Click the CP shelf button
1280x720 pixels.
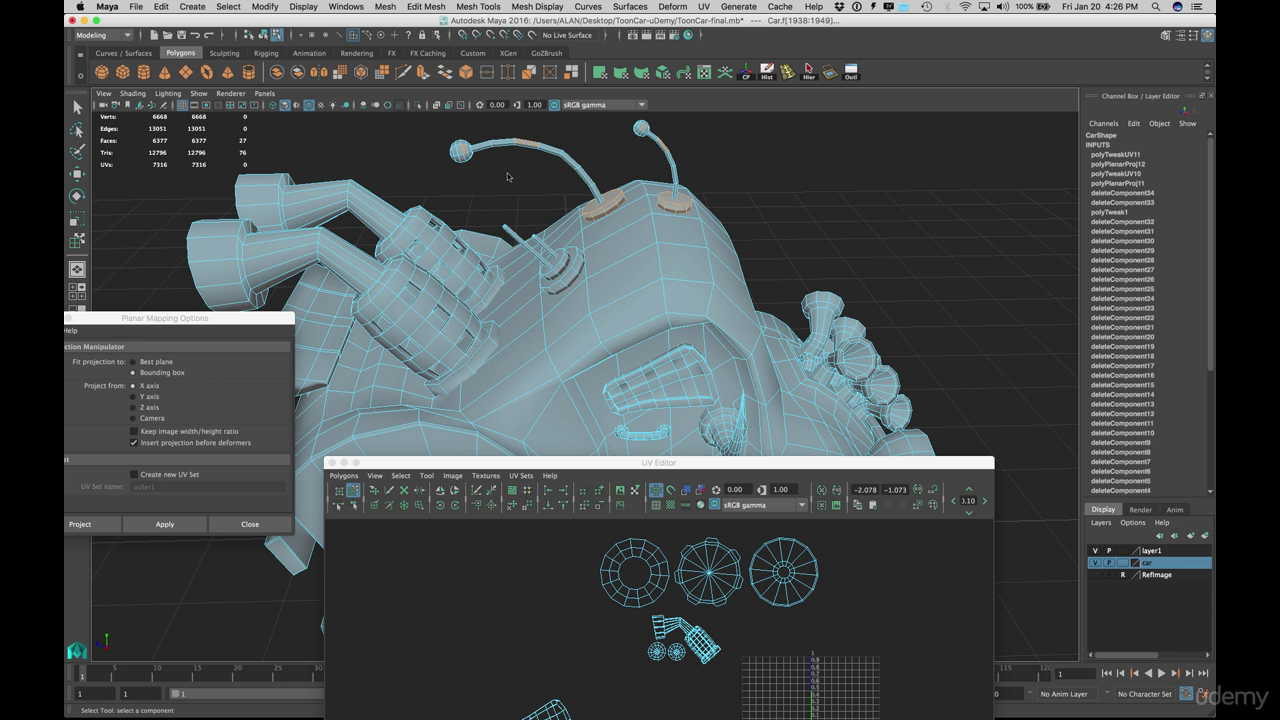click(746, 72)
